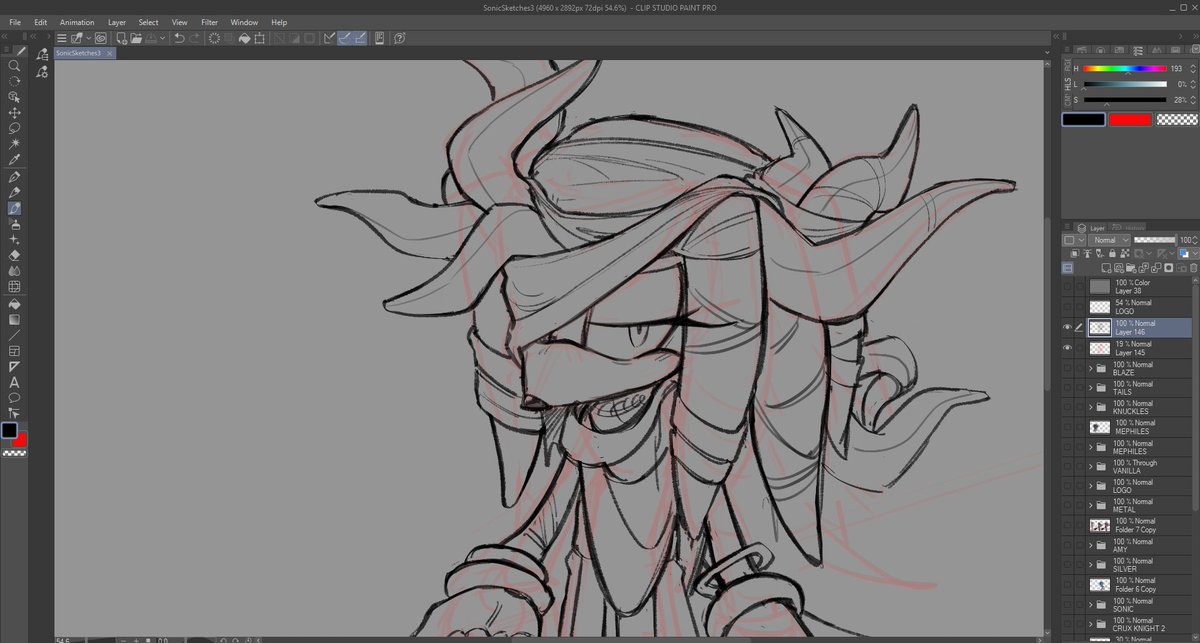Open the Help support question icon

[399, 38]
